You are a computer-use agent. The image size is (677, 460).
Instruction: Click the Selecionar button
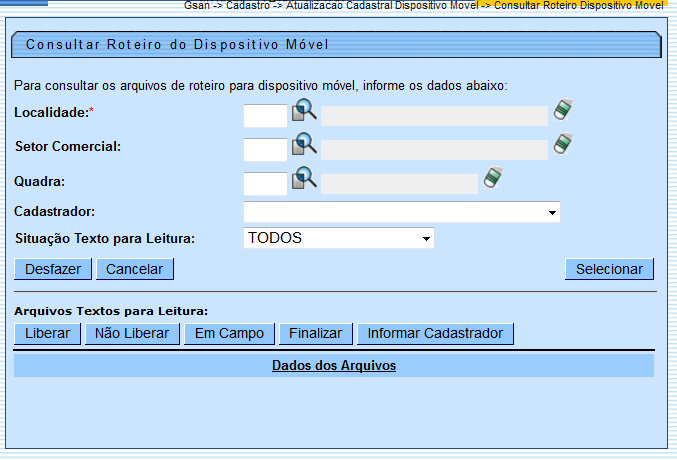coord(609,269)
